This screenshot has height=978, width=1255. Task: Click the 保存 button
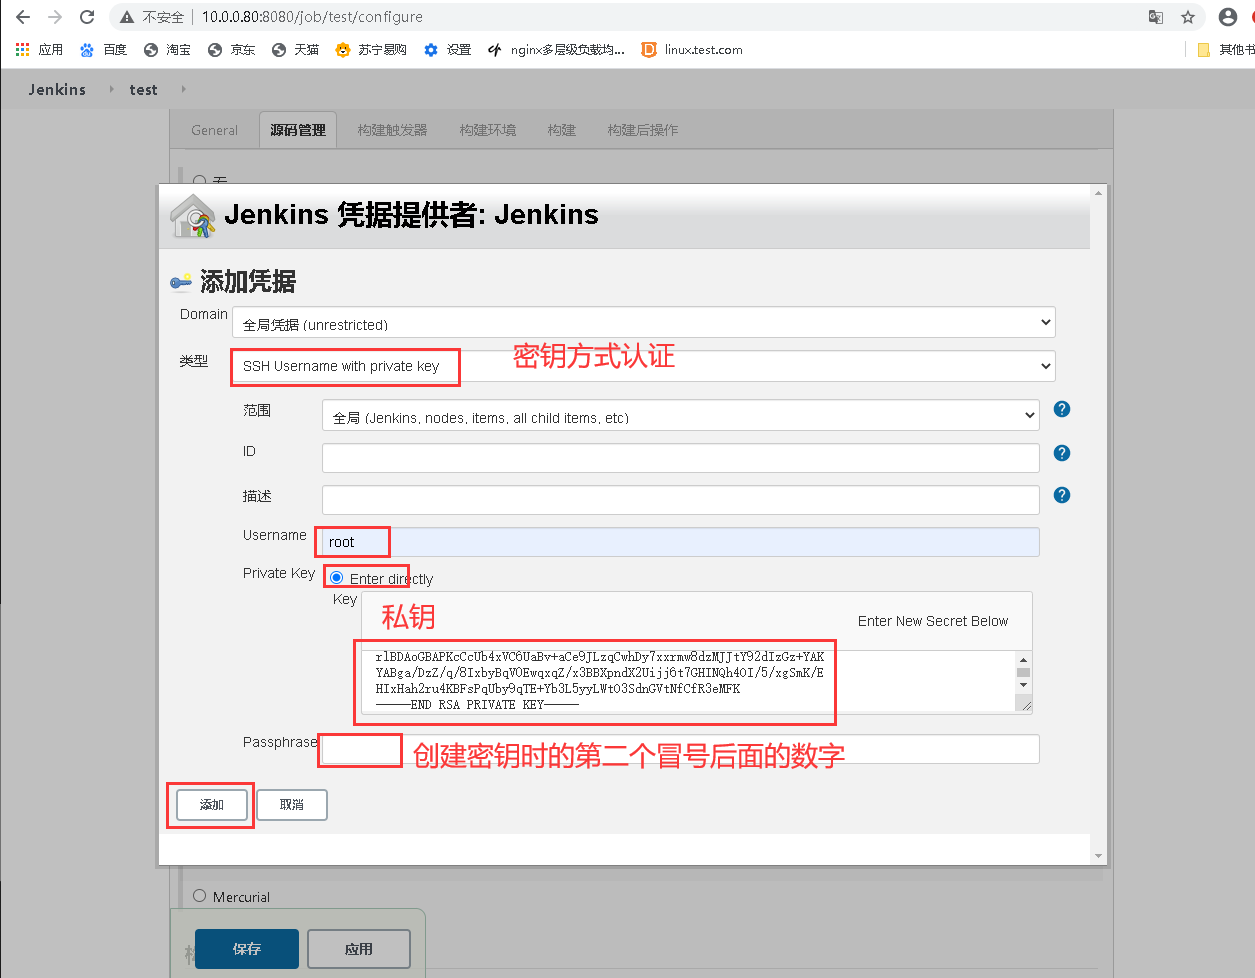[247, 949]
